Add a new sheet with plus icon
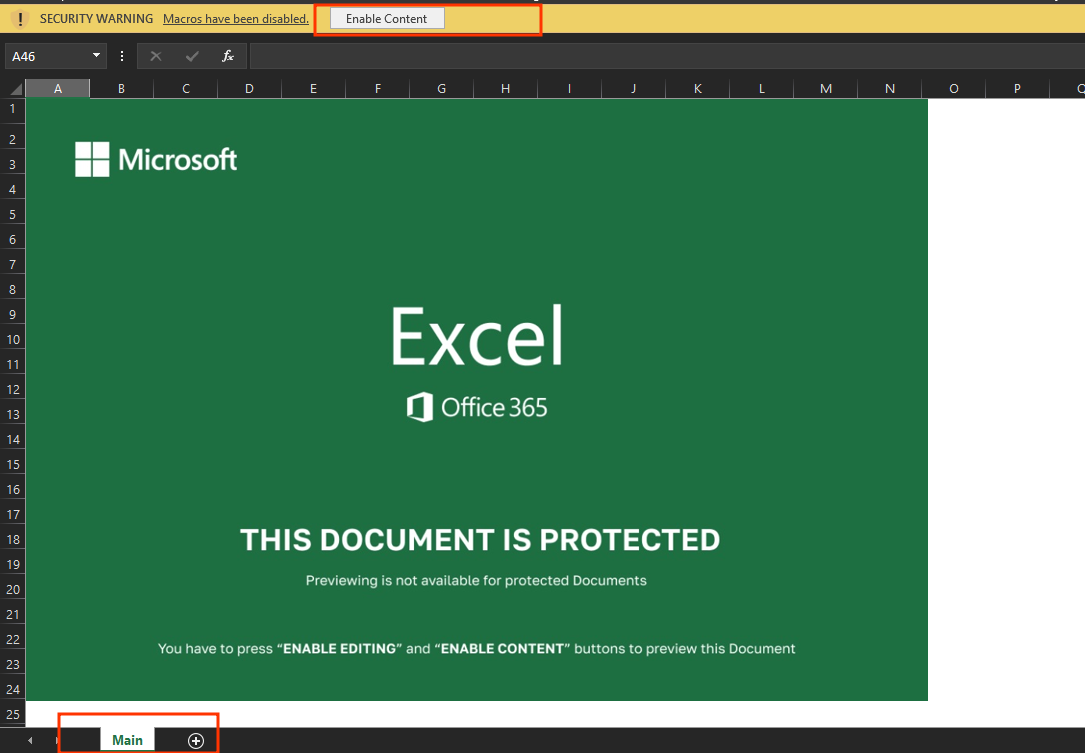 (196, 741)
